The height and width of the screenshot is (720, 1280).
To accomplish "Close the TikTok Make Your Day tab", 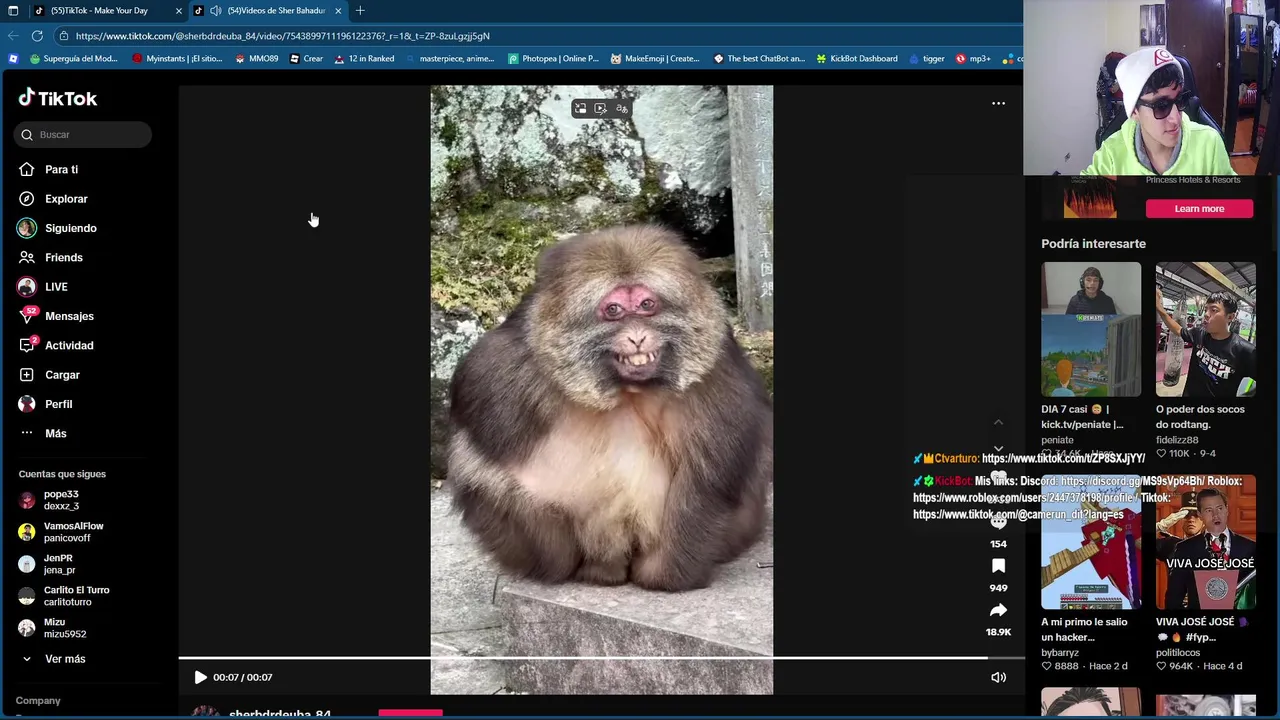I will [179, 10].
